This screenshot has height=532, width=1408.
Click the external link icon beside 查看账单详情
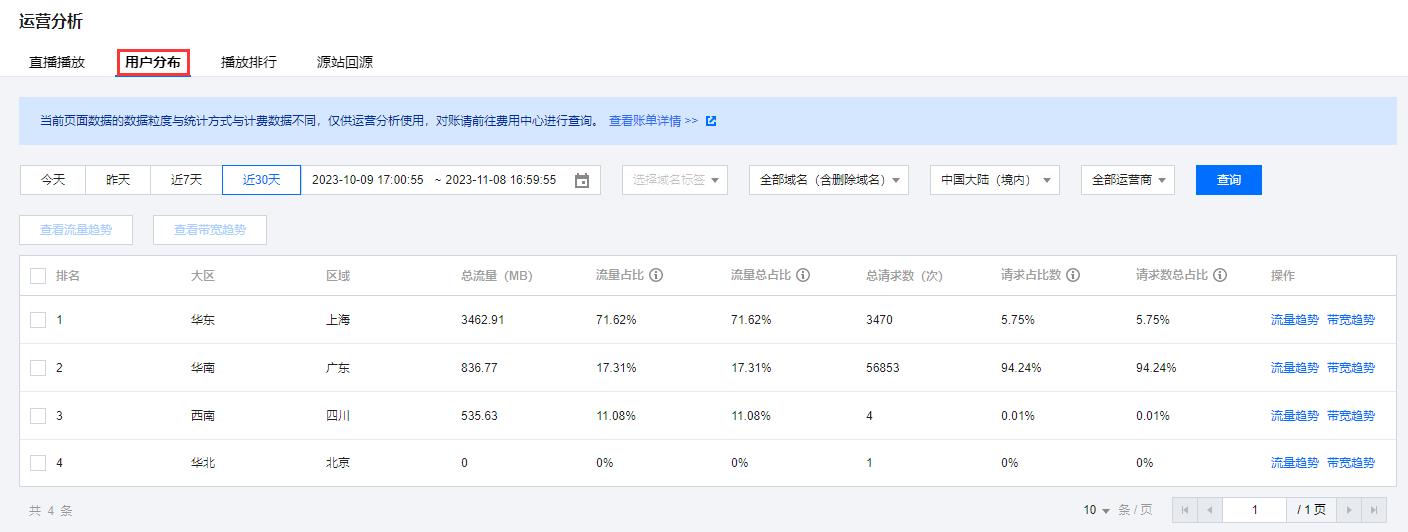711,121
